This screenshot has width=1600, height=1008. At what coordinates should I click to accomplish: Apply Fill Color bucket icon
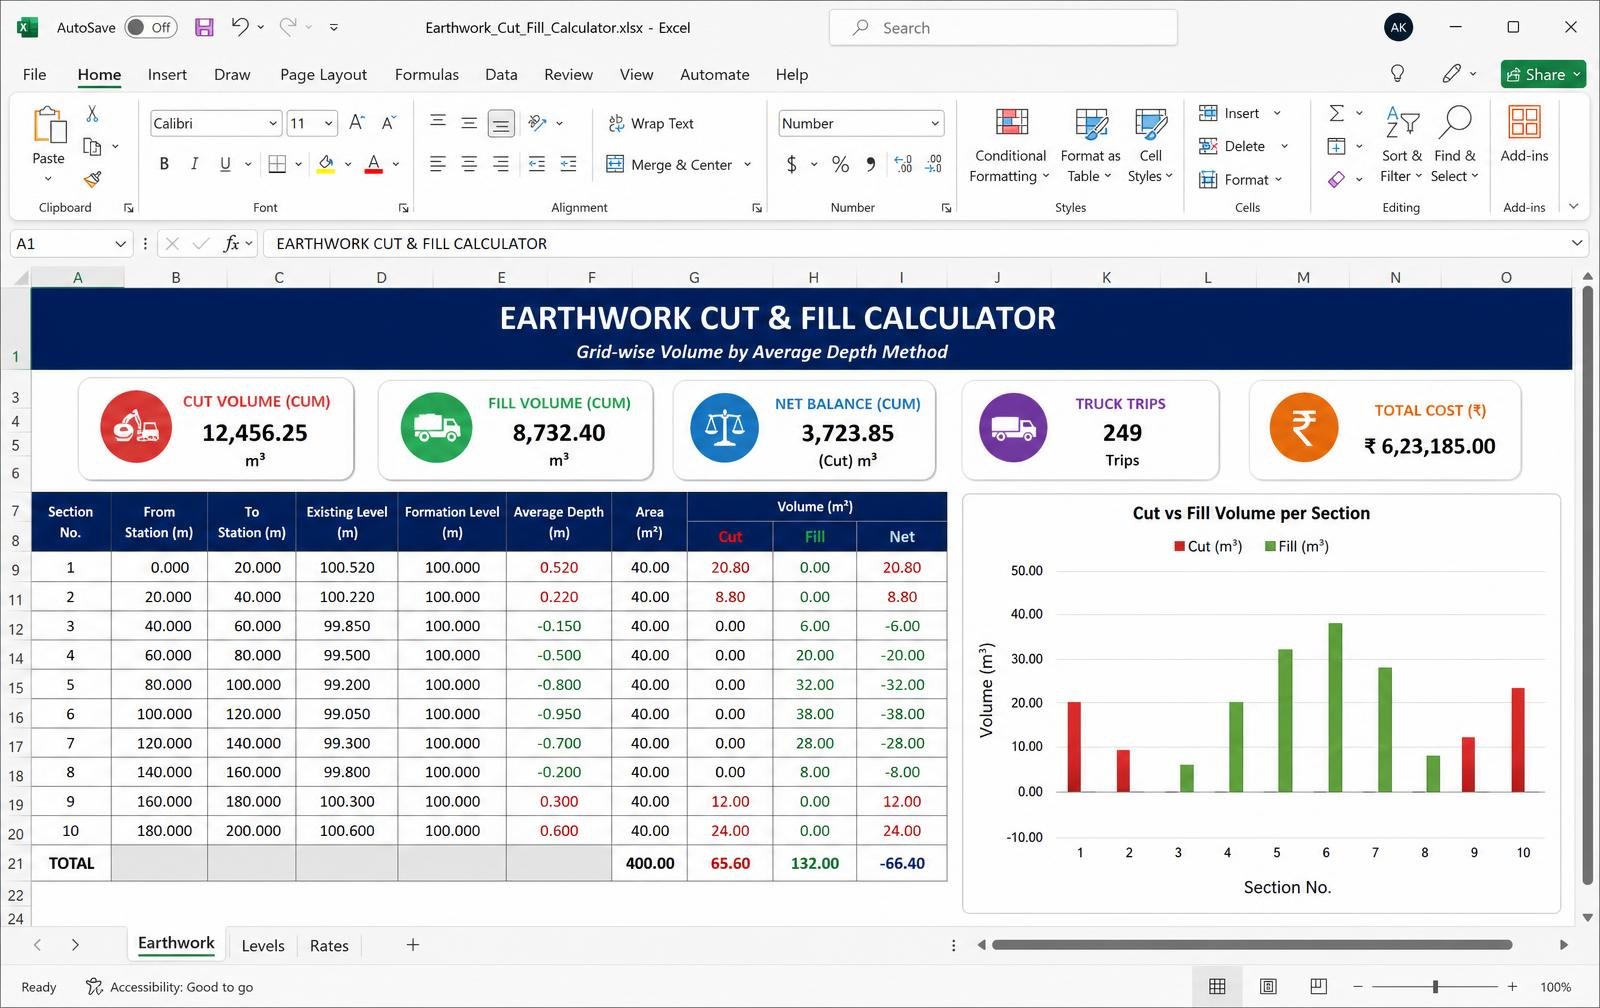(326, 164)
